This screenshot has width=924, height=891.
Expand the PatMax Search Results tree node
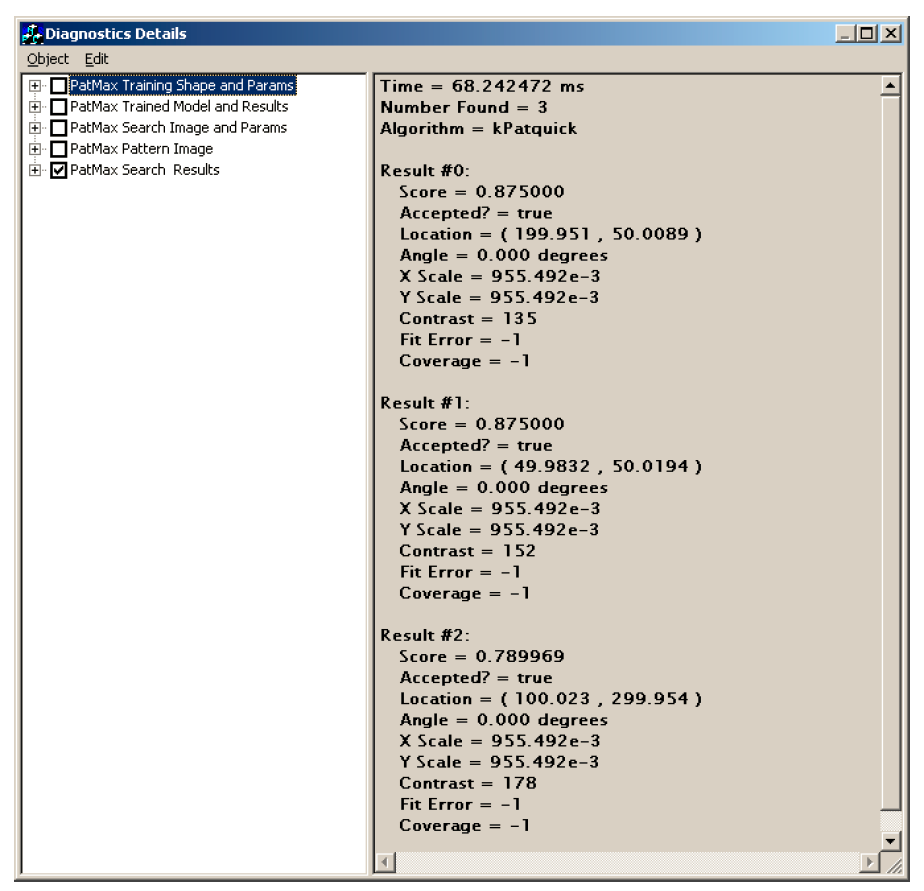click(36, 171)
